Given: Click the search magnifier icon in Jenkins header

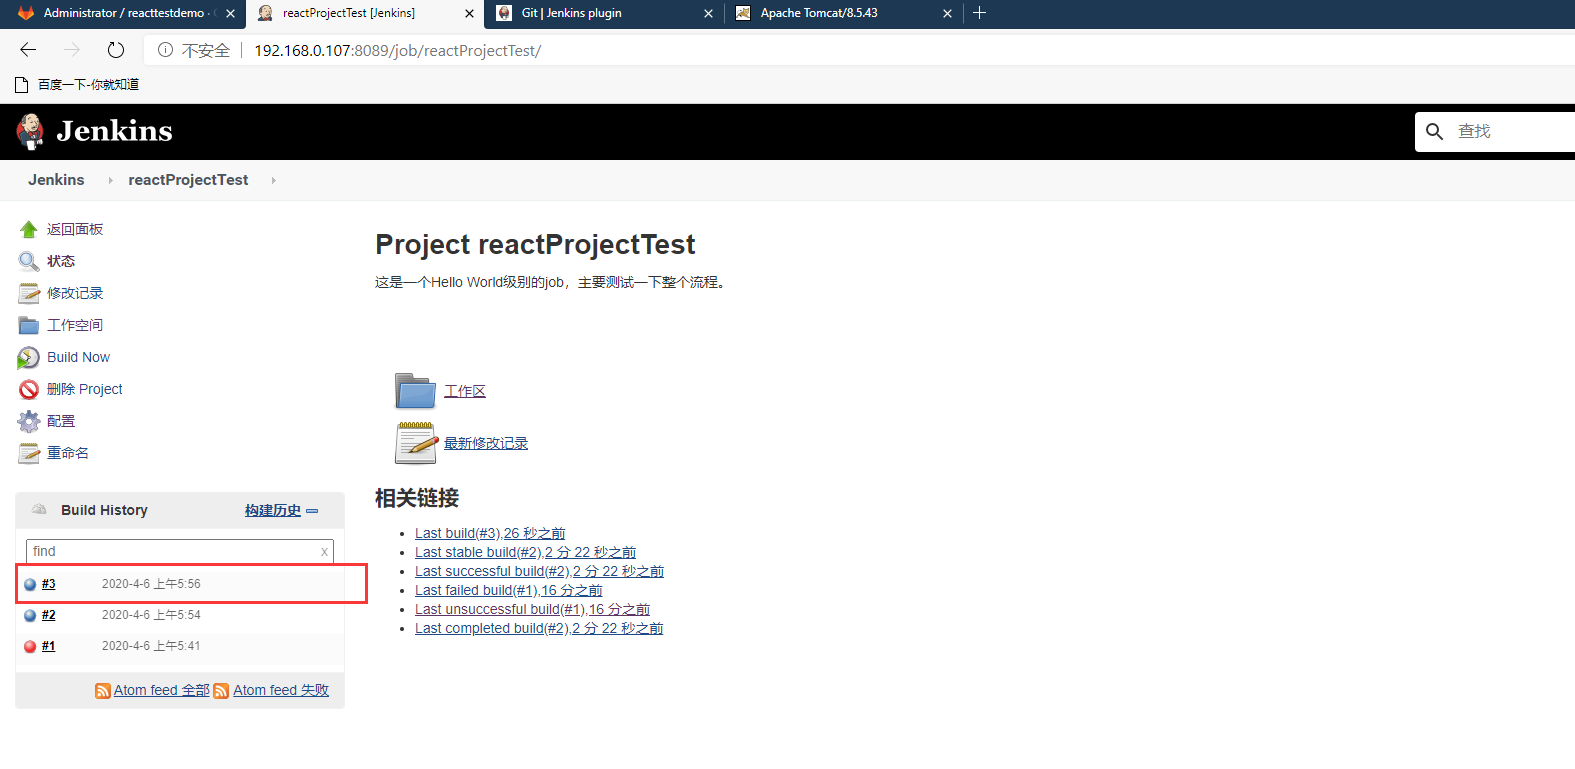Looking at the screenshot, I should point(1434,131).
